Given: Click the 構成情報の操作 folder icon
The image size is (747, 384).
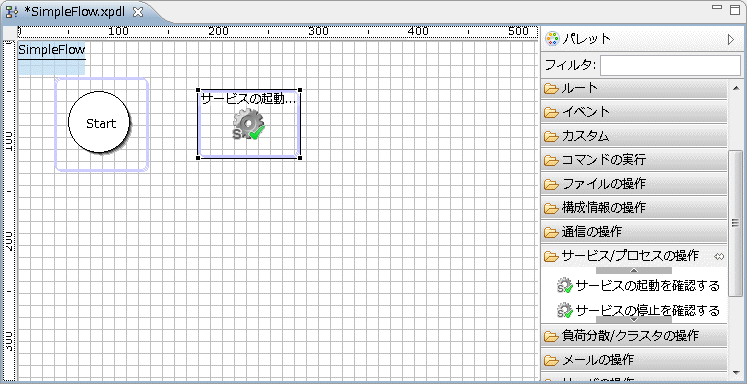Looking at the screenshot, I should [x=551, y=208].
